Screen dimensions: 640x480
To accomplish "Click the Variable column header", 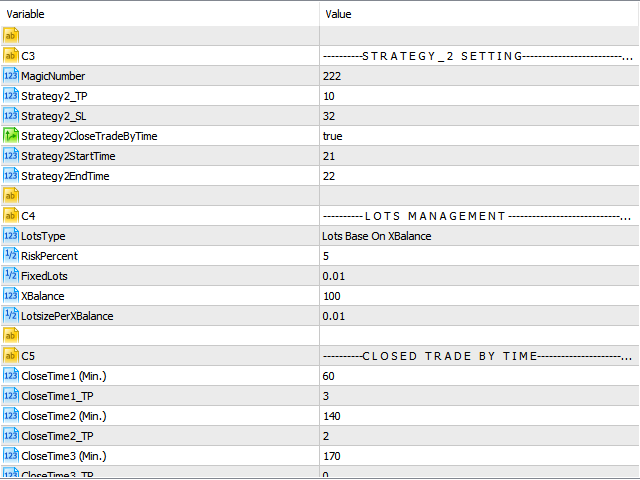I will tap(160, 15).
